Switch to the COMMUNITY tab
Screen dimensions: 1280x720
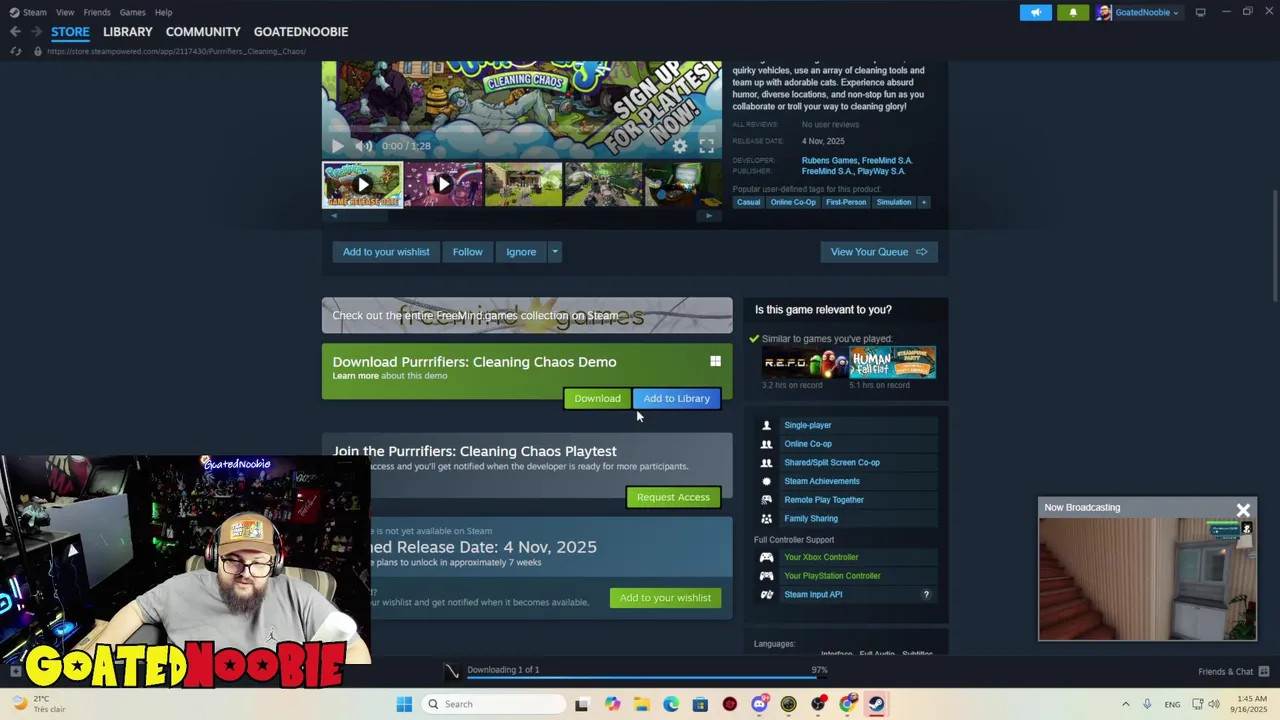[203, 32]
